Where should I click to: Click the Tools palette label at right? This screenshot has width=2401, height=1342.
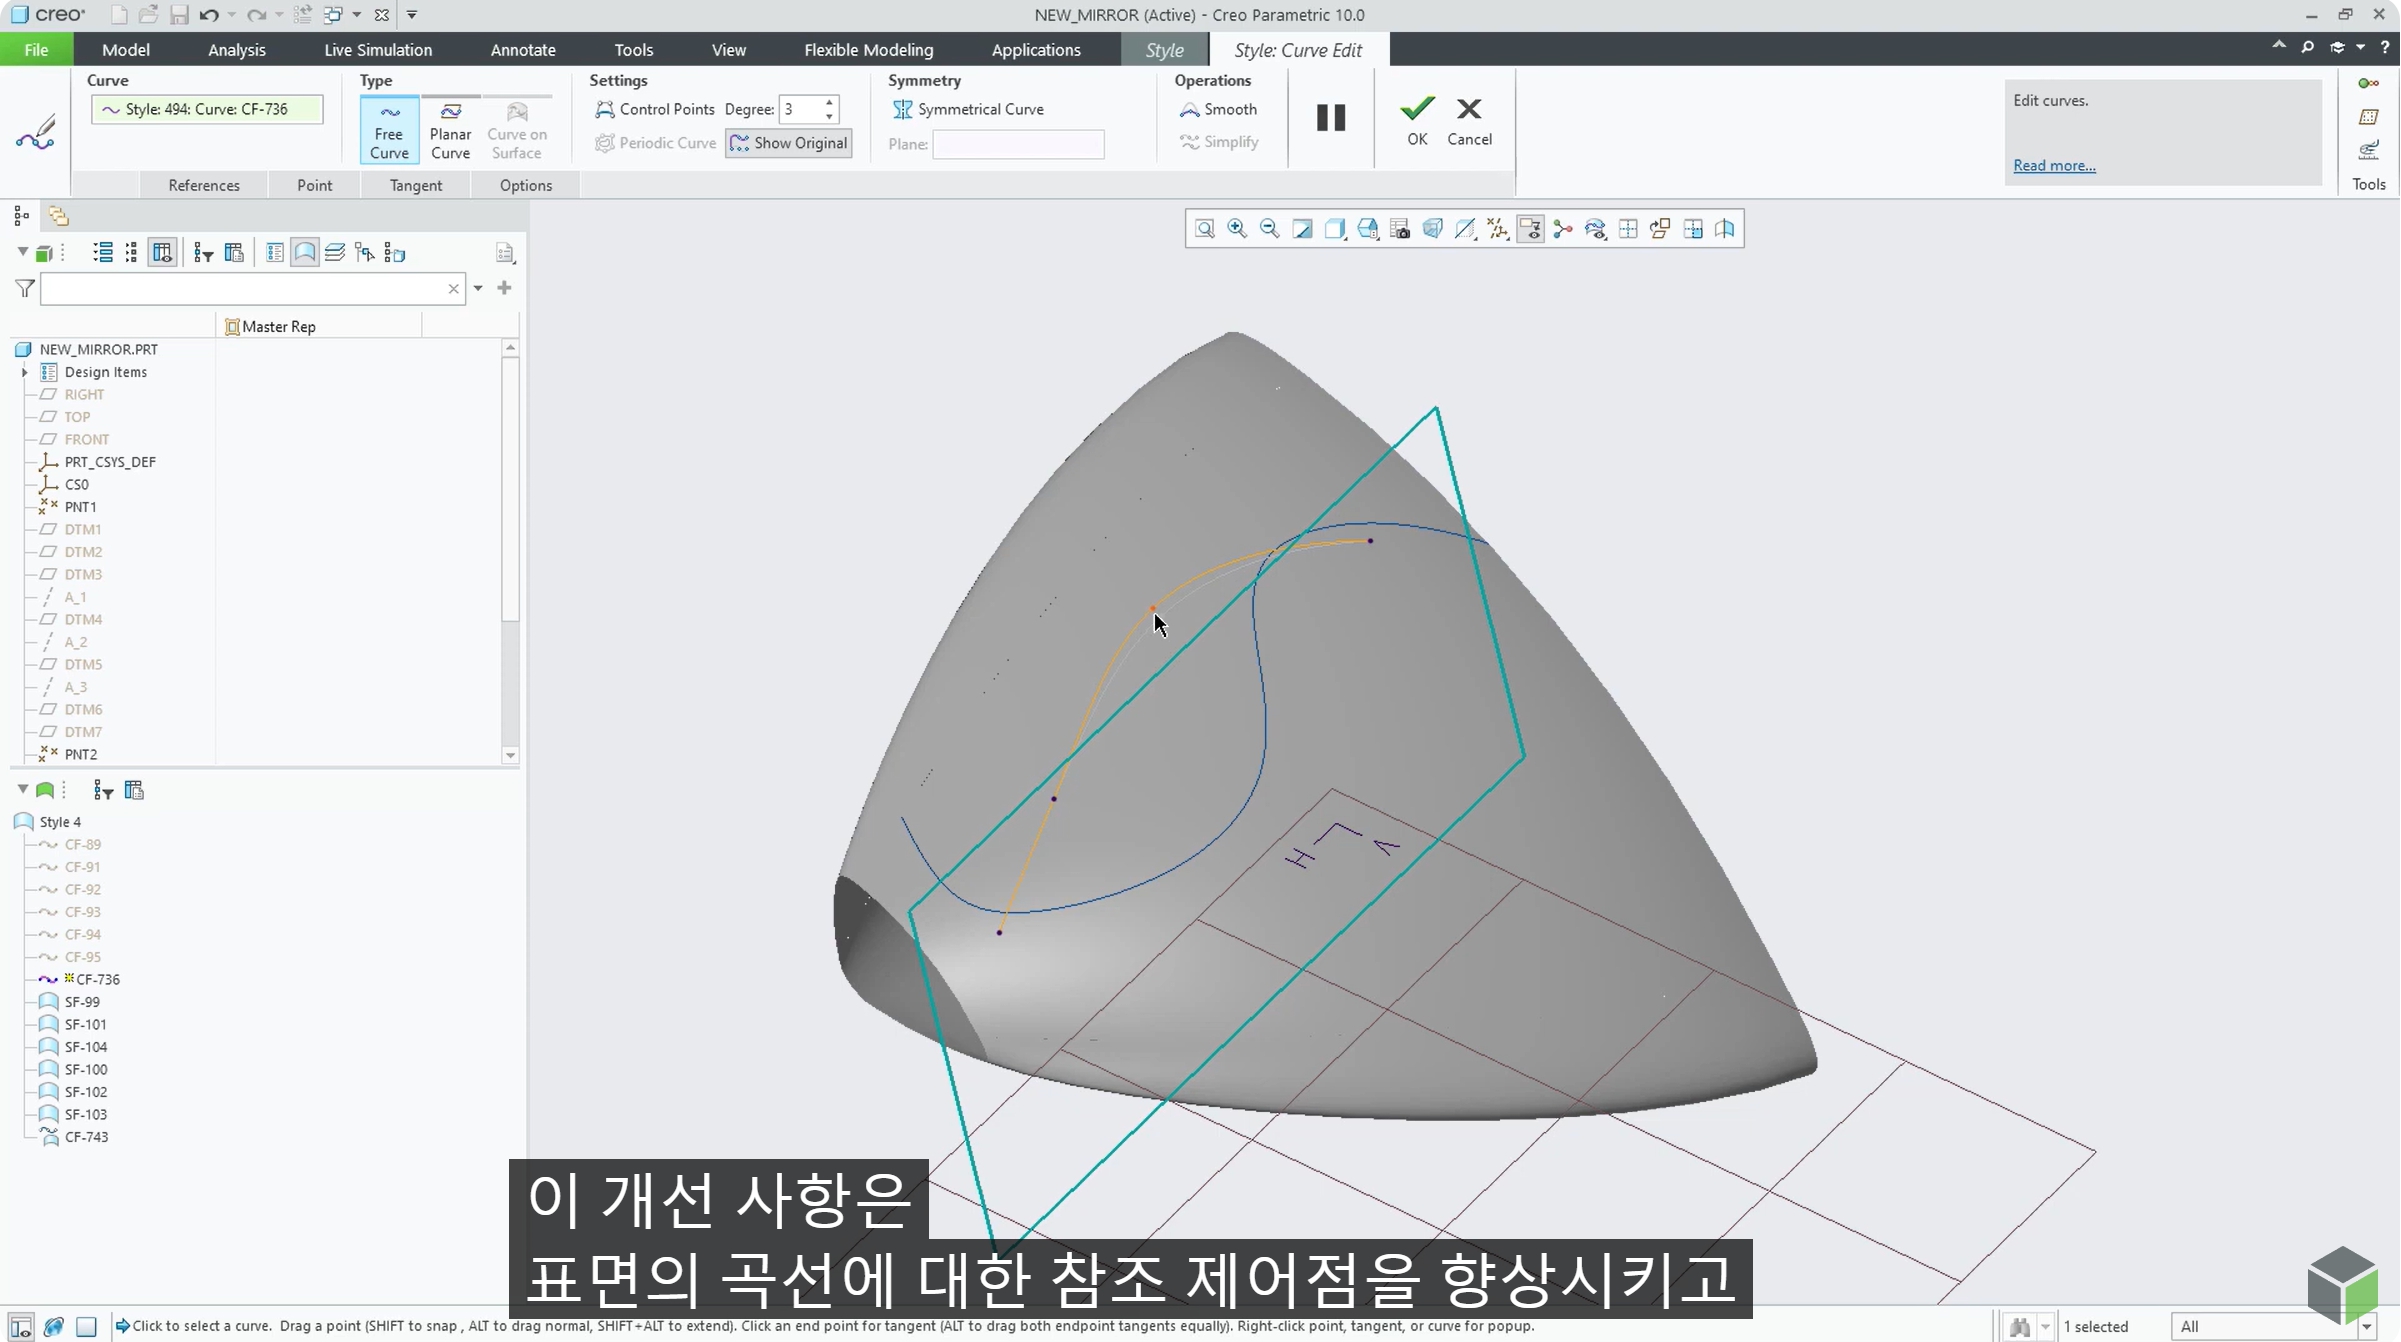(x=2369, y=184)
